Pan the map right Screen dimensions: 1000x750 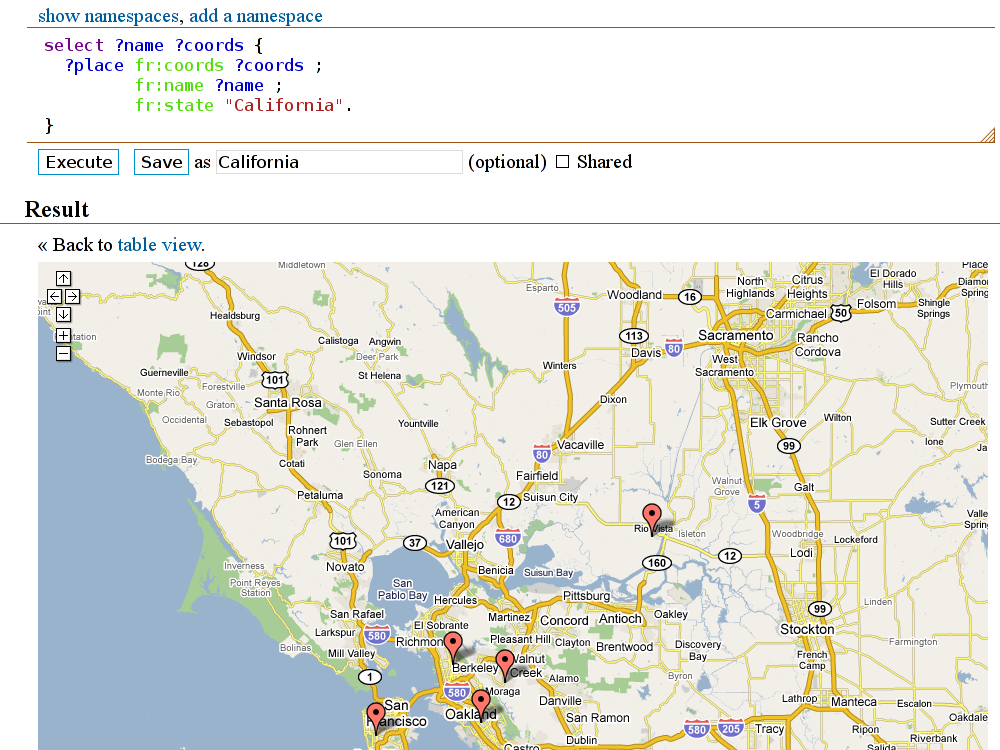72,297
